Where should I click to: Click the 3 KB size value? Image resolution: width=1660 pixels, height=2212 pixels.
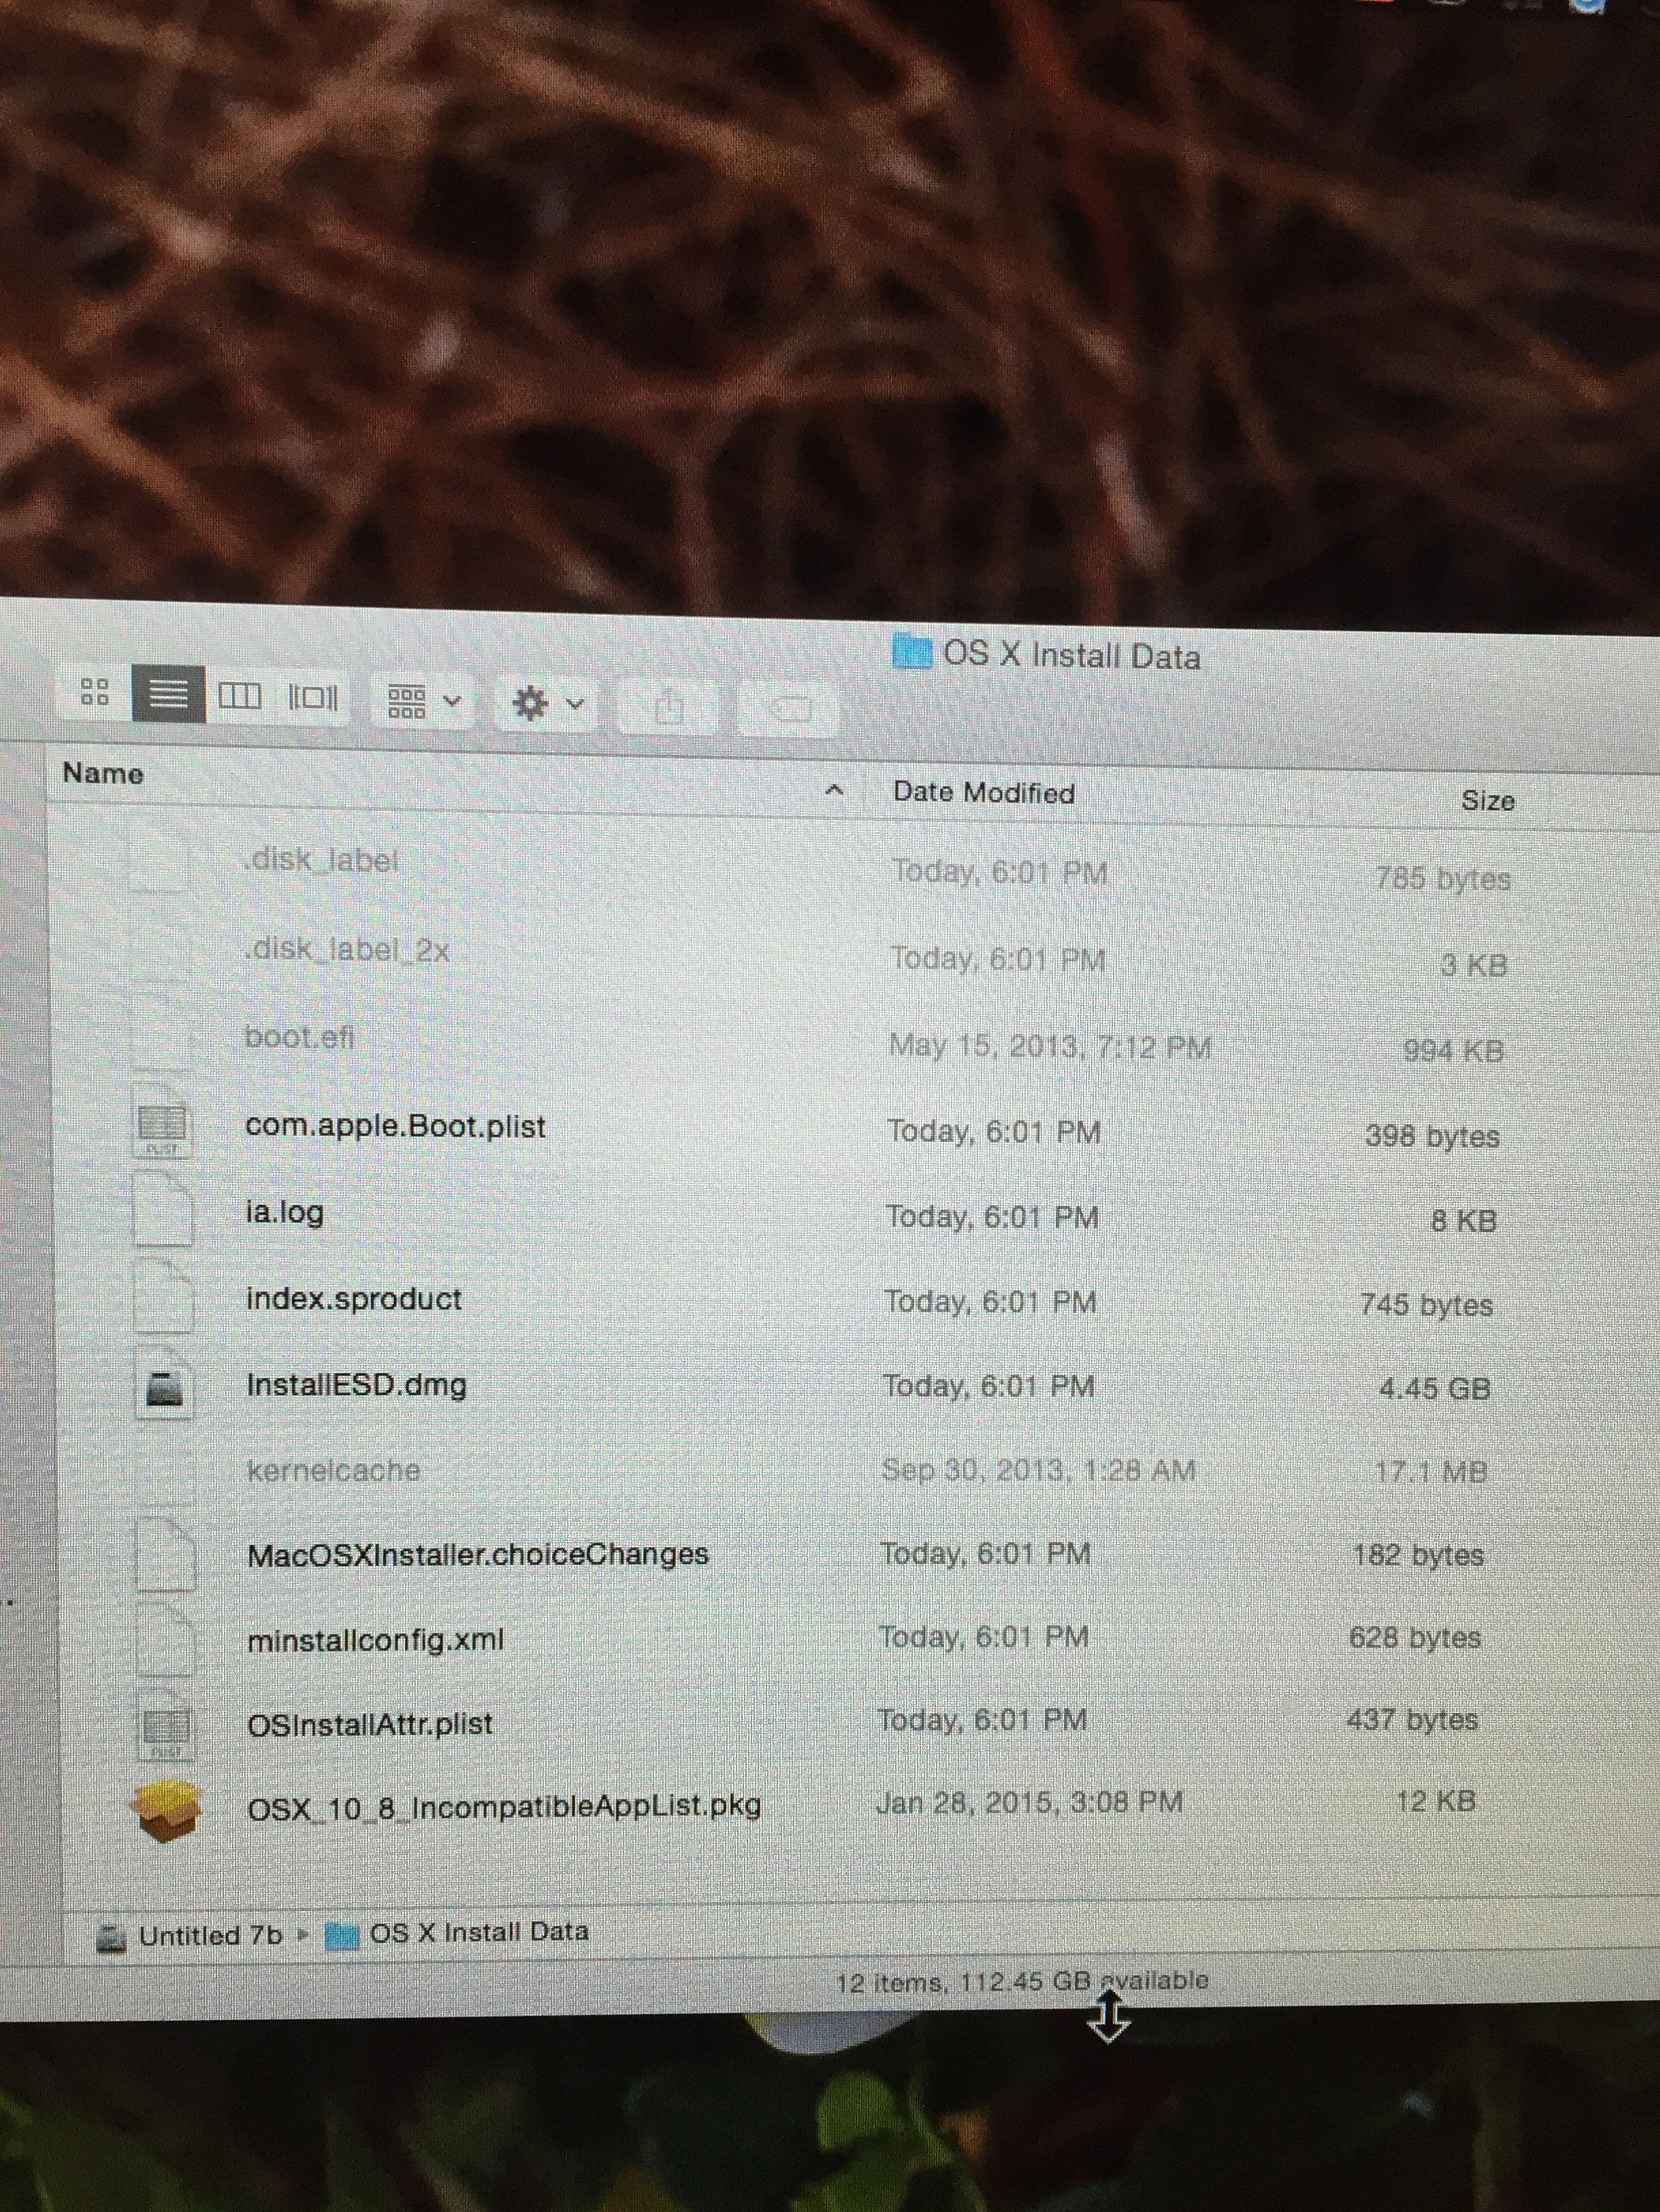pyautogui.click(x=1473, y=965)
